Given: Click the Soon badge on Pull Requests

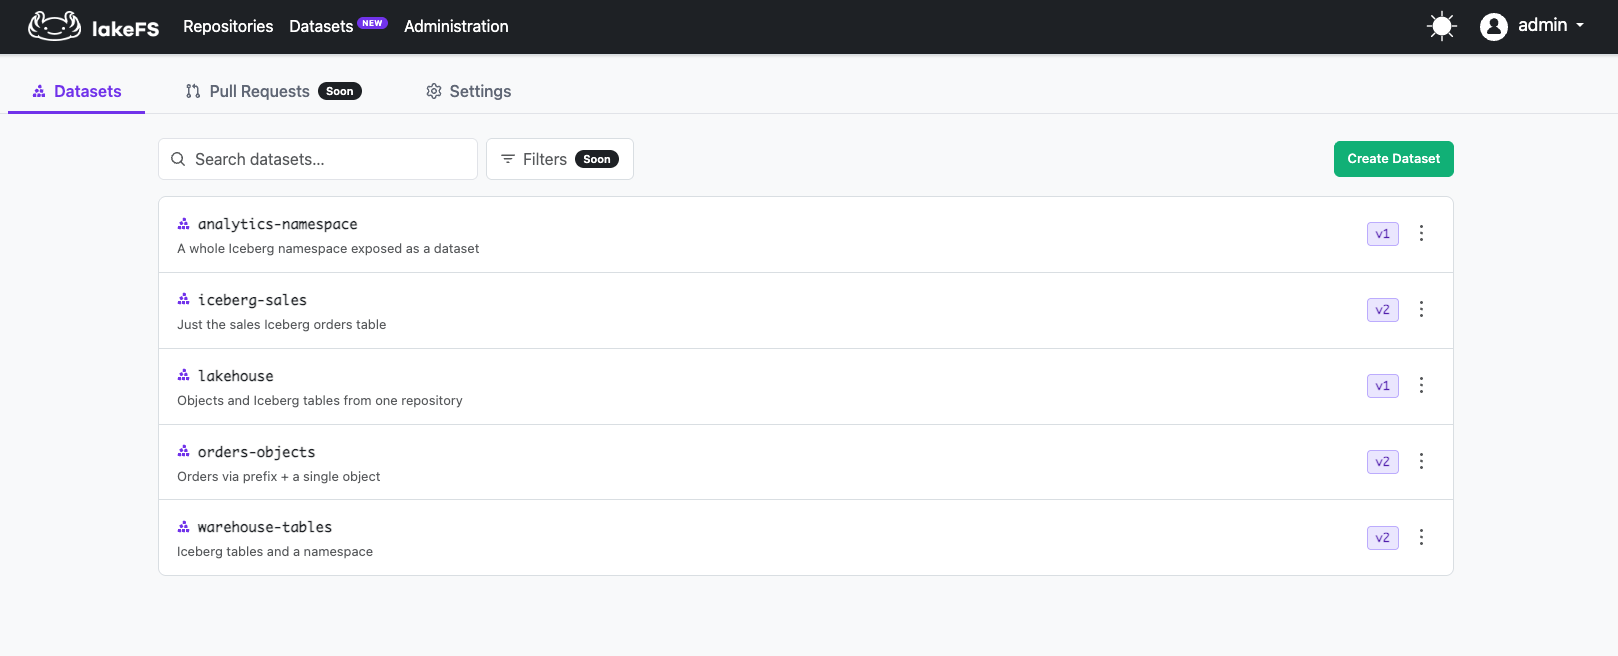Looking at the screenshot, I should point(340,91).
